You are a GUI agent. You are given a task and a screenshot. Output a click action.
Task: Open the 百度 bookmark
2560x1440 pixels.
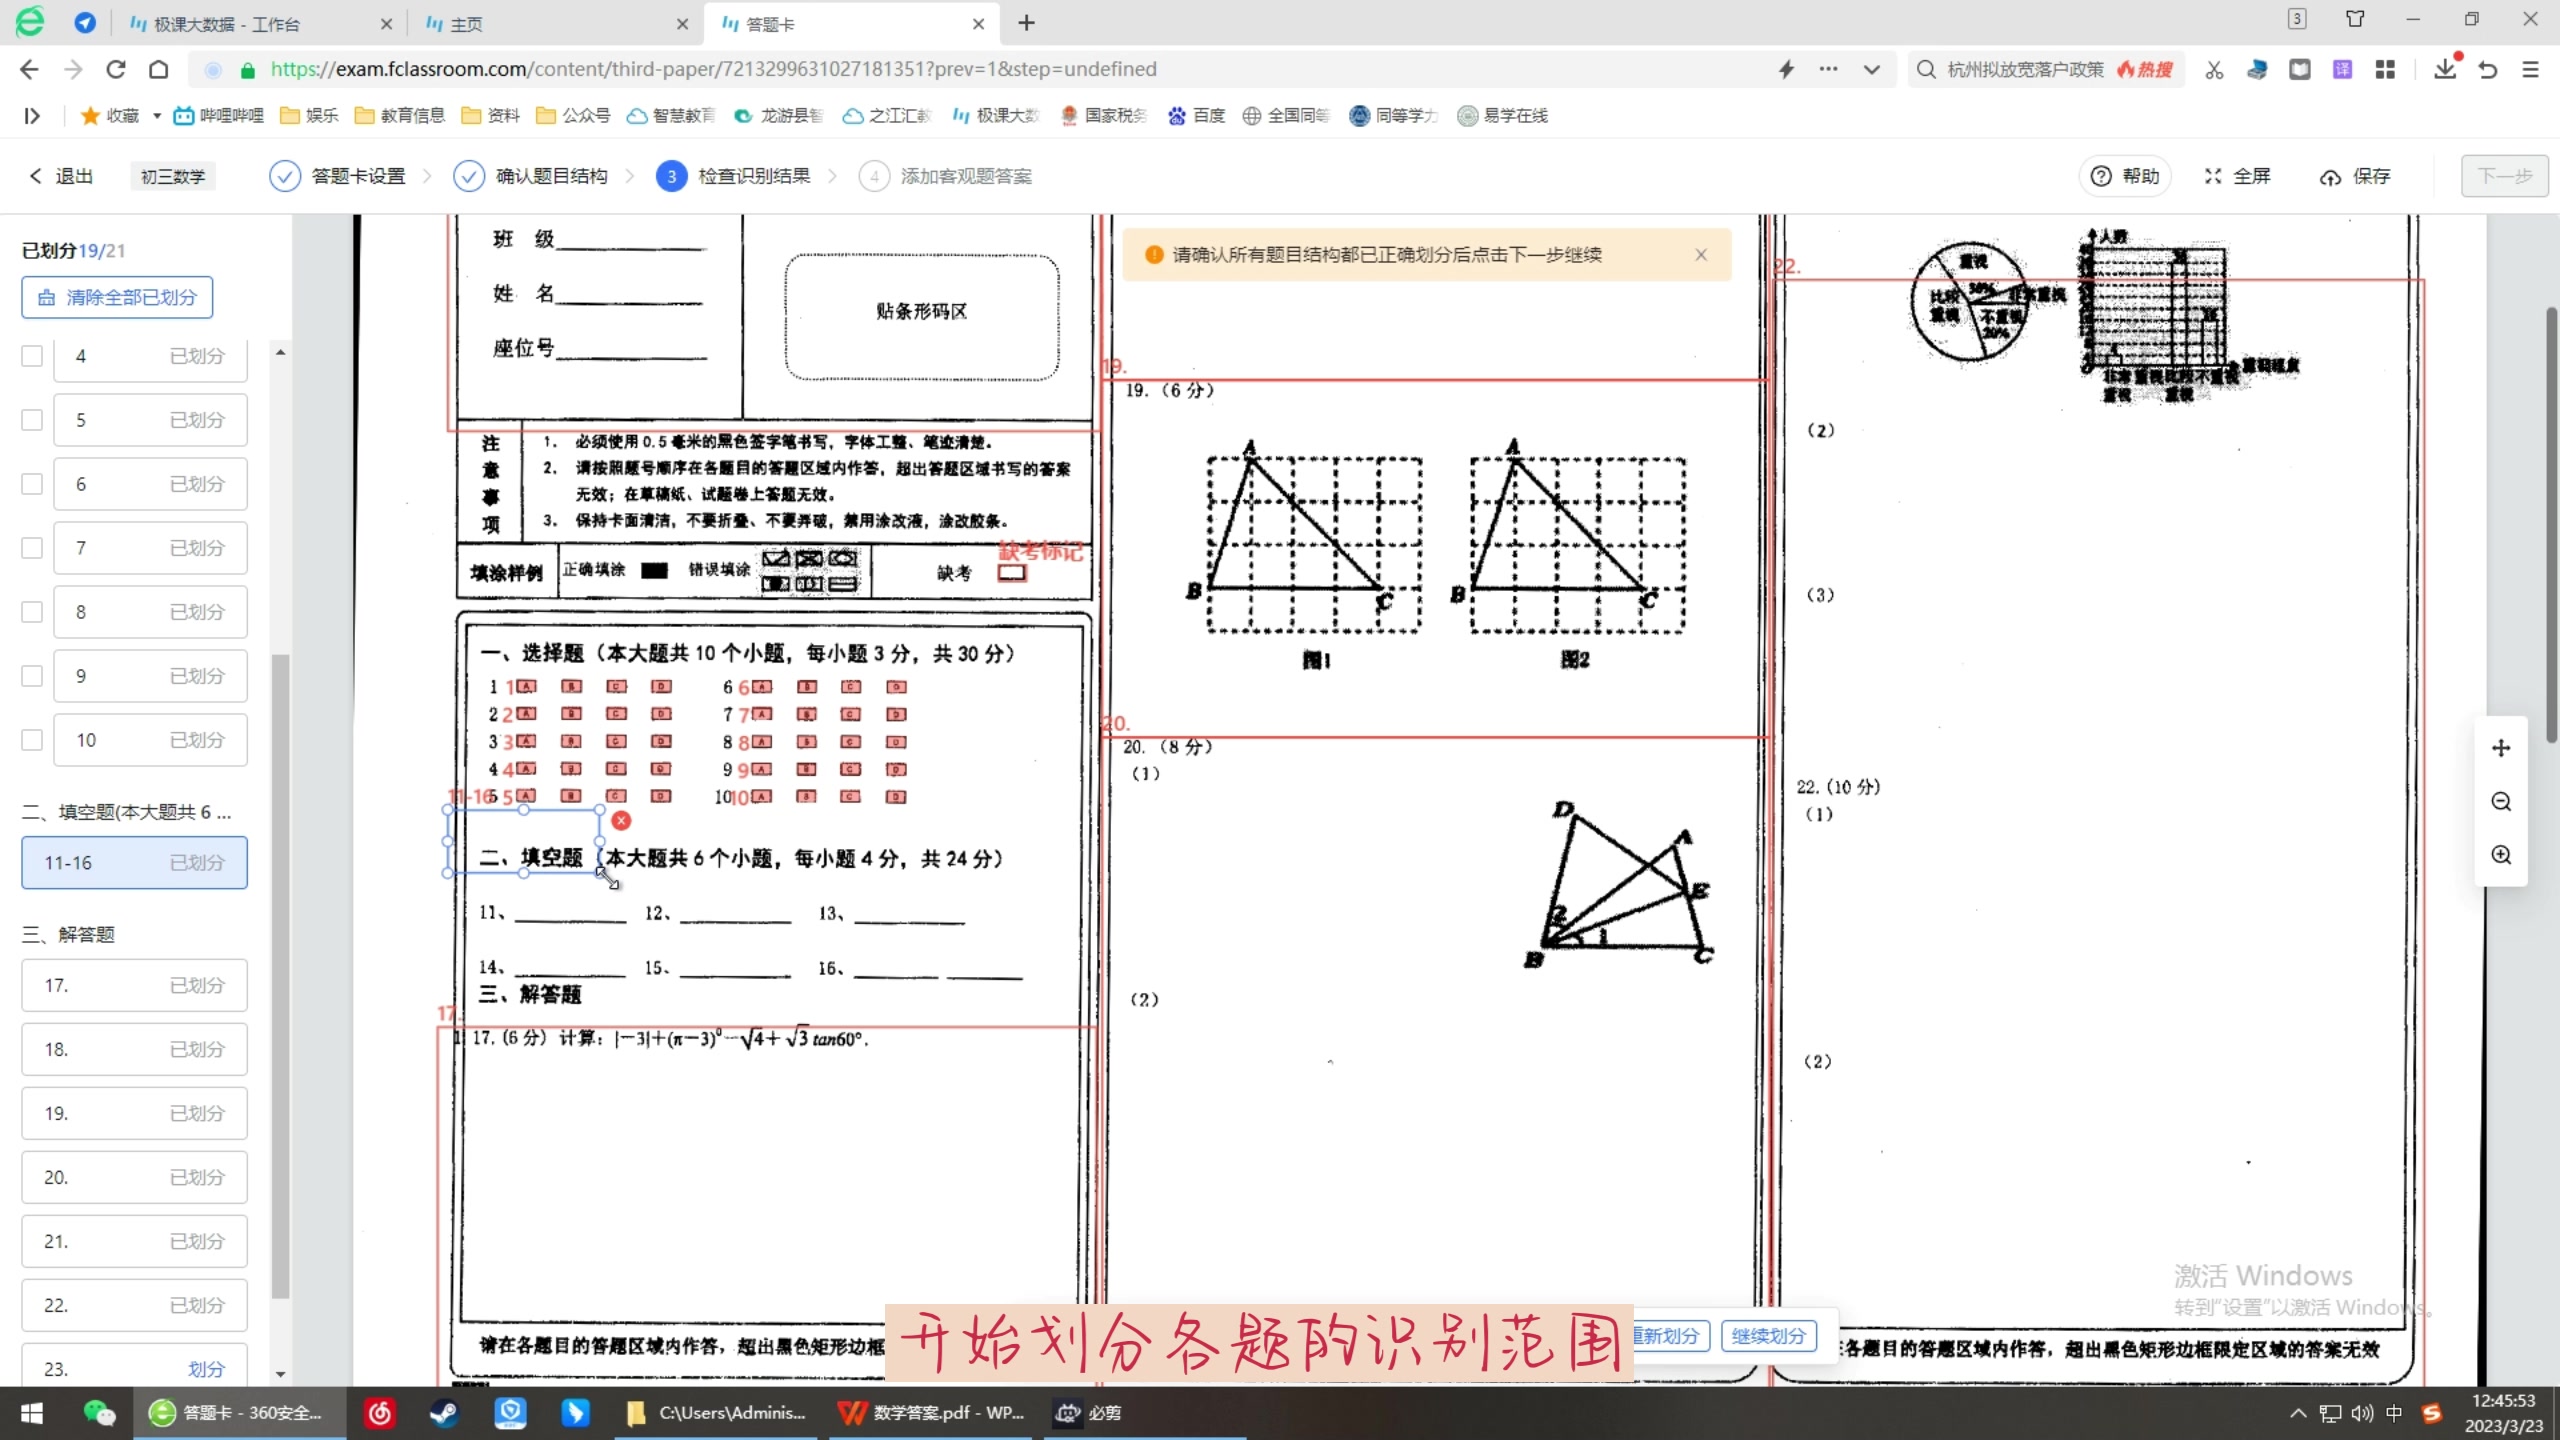[1196, 116]
